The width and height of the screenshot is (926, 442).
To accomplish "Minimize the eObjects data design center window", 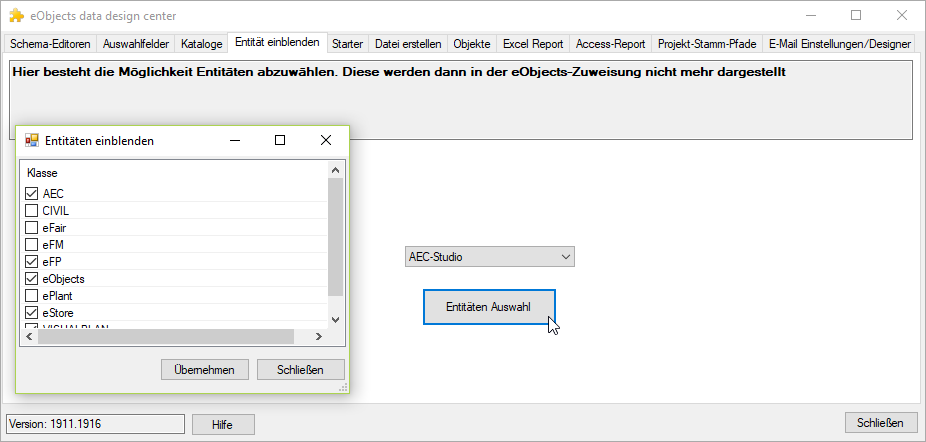I will [x=810, y=16].
